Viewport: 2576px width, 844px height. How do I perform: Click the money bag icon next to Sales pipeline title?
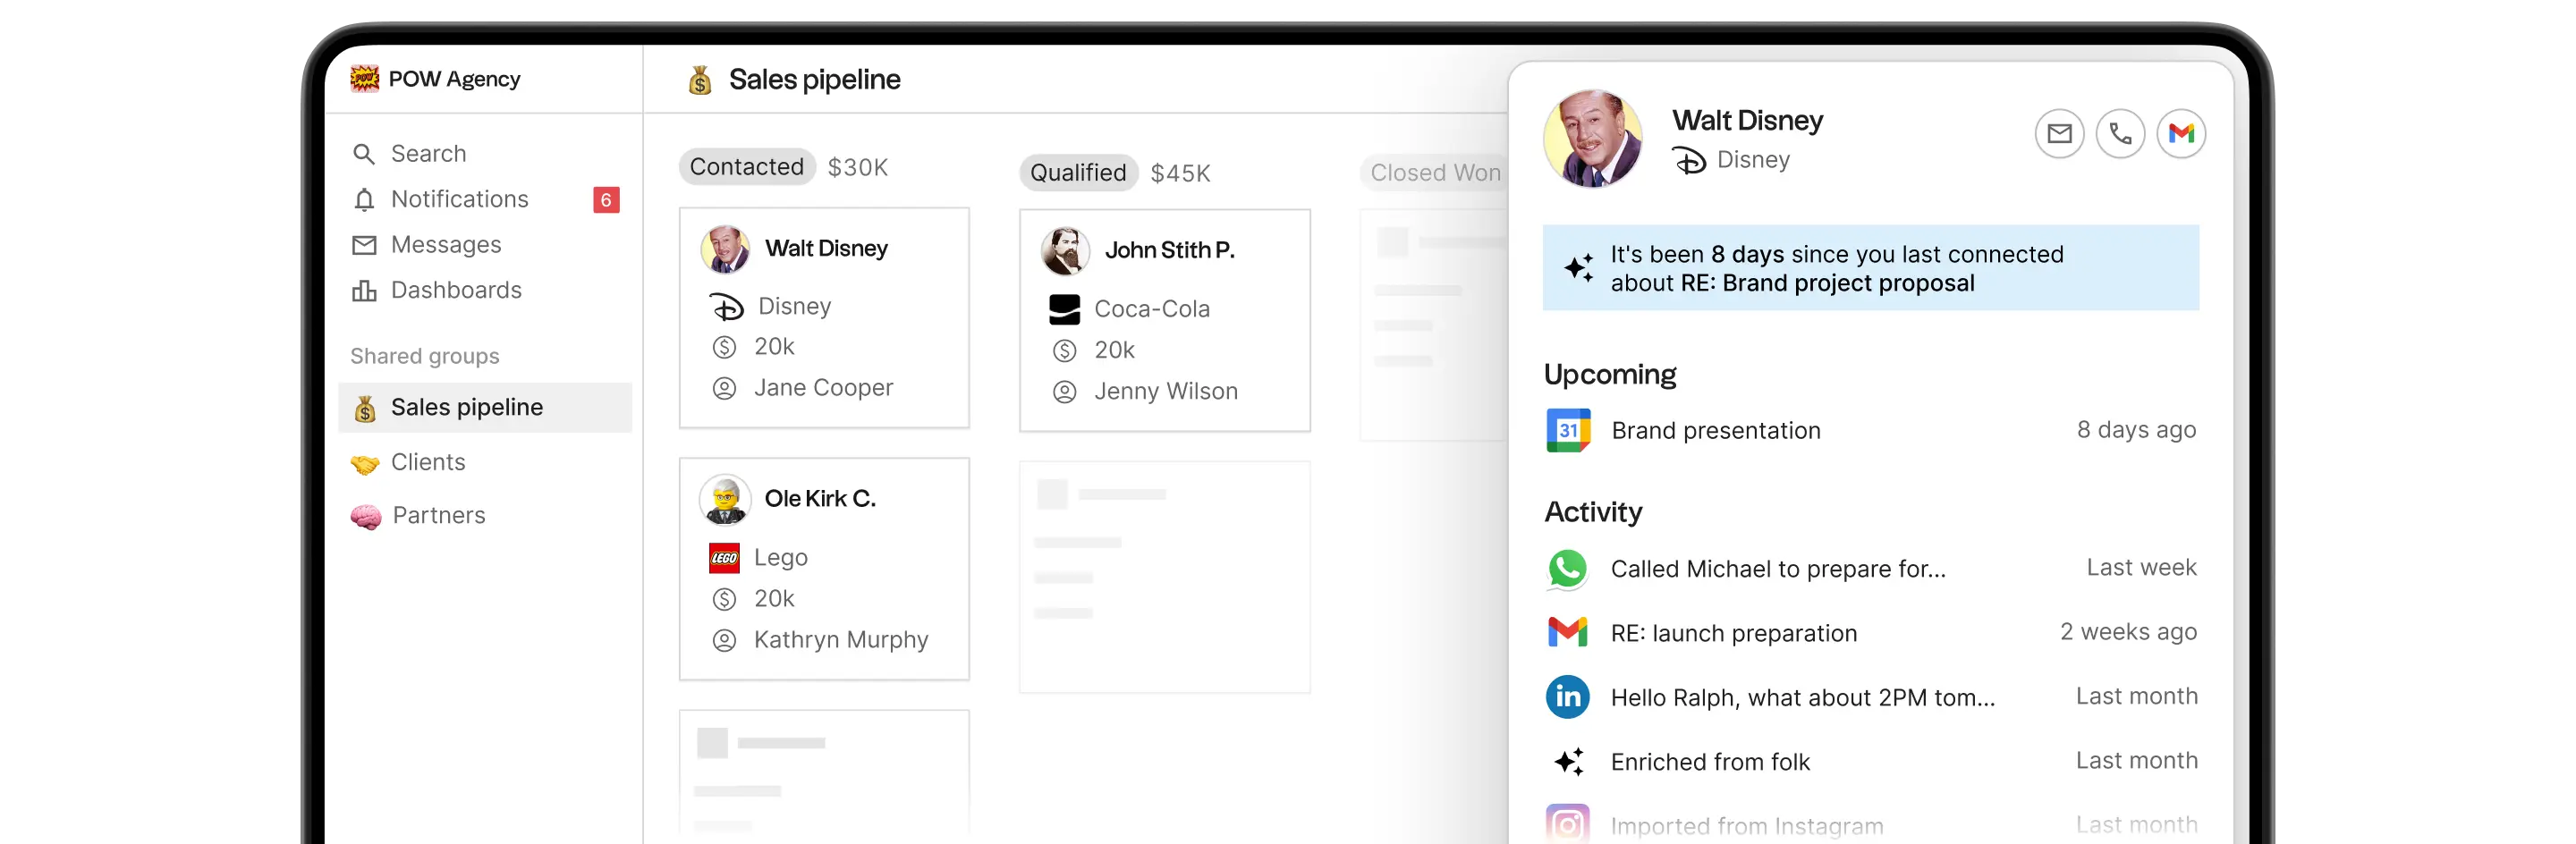700,80
